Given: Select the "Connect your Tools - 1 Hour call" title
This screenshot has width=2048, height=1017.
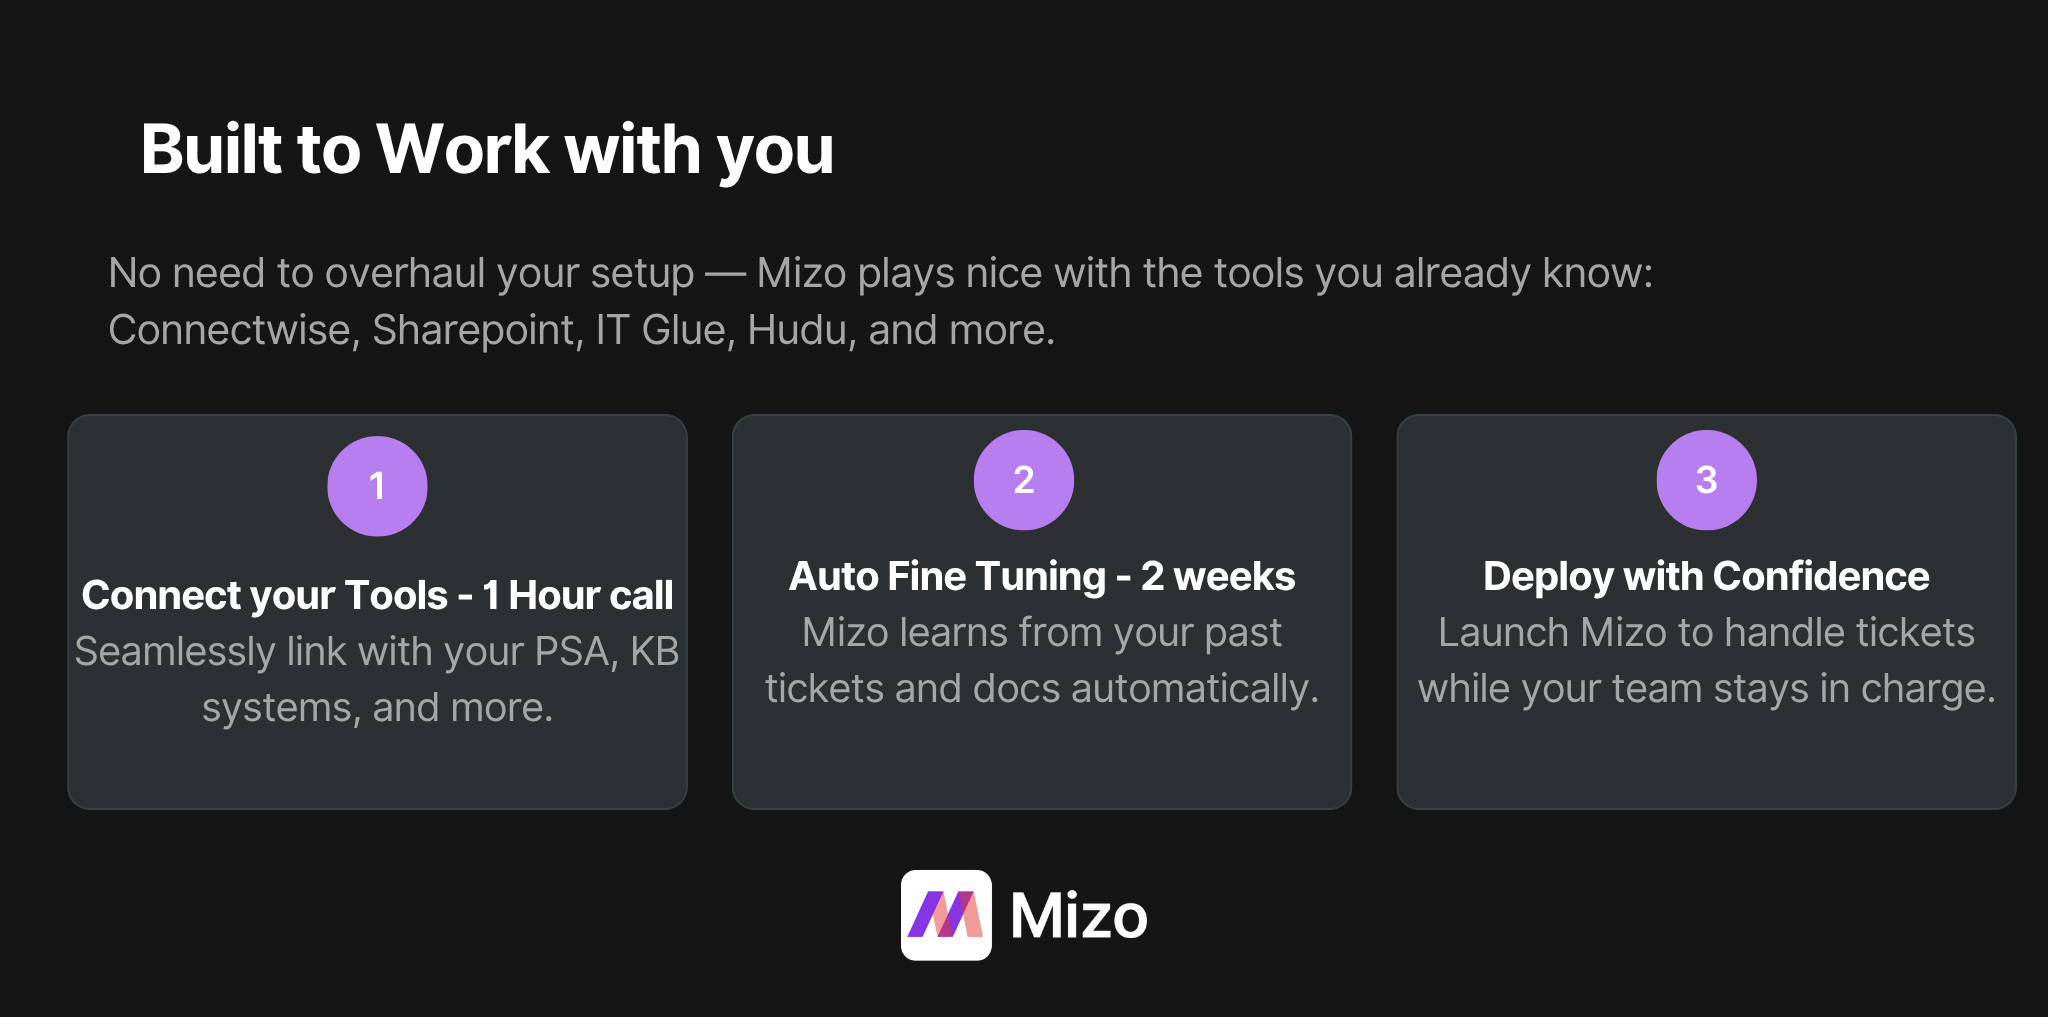Looking at the screenshot, I should pyautogui.click(x=377, y=595).
